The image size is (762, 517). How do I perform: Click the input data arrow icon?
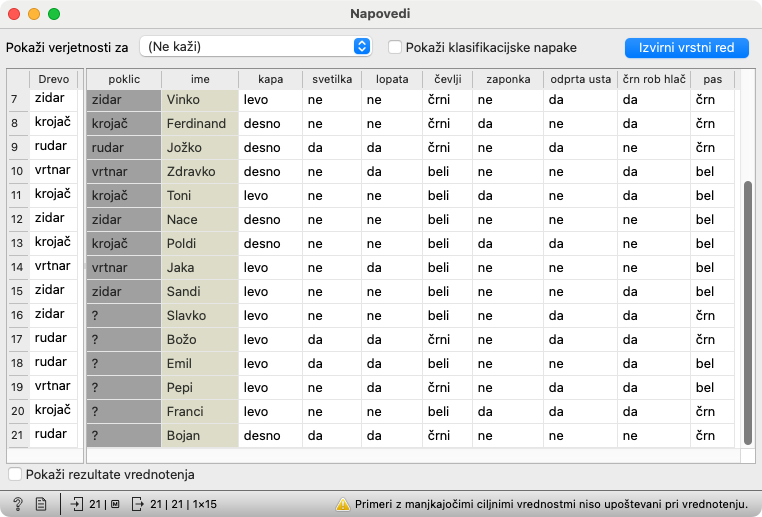click(78, 504)
